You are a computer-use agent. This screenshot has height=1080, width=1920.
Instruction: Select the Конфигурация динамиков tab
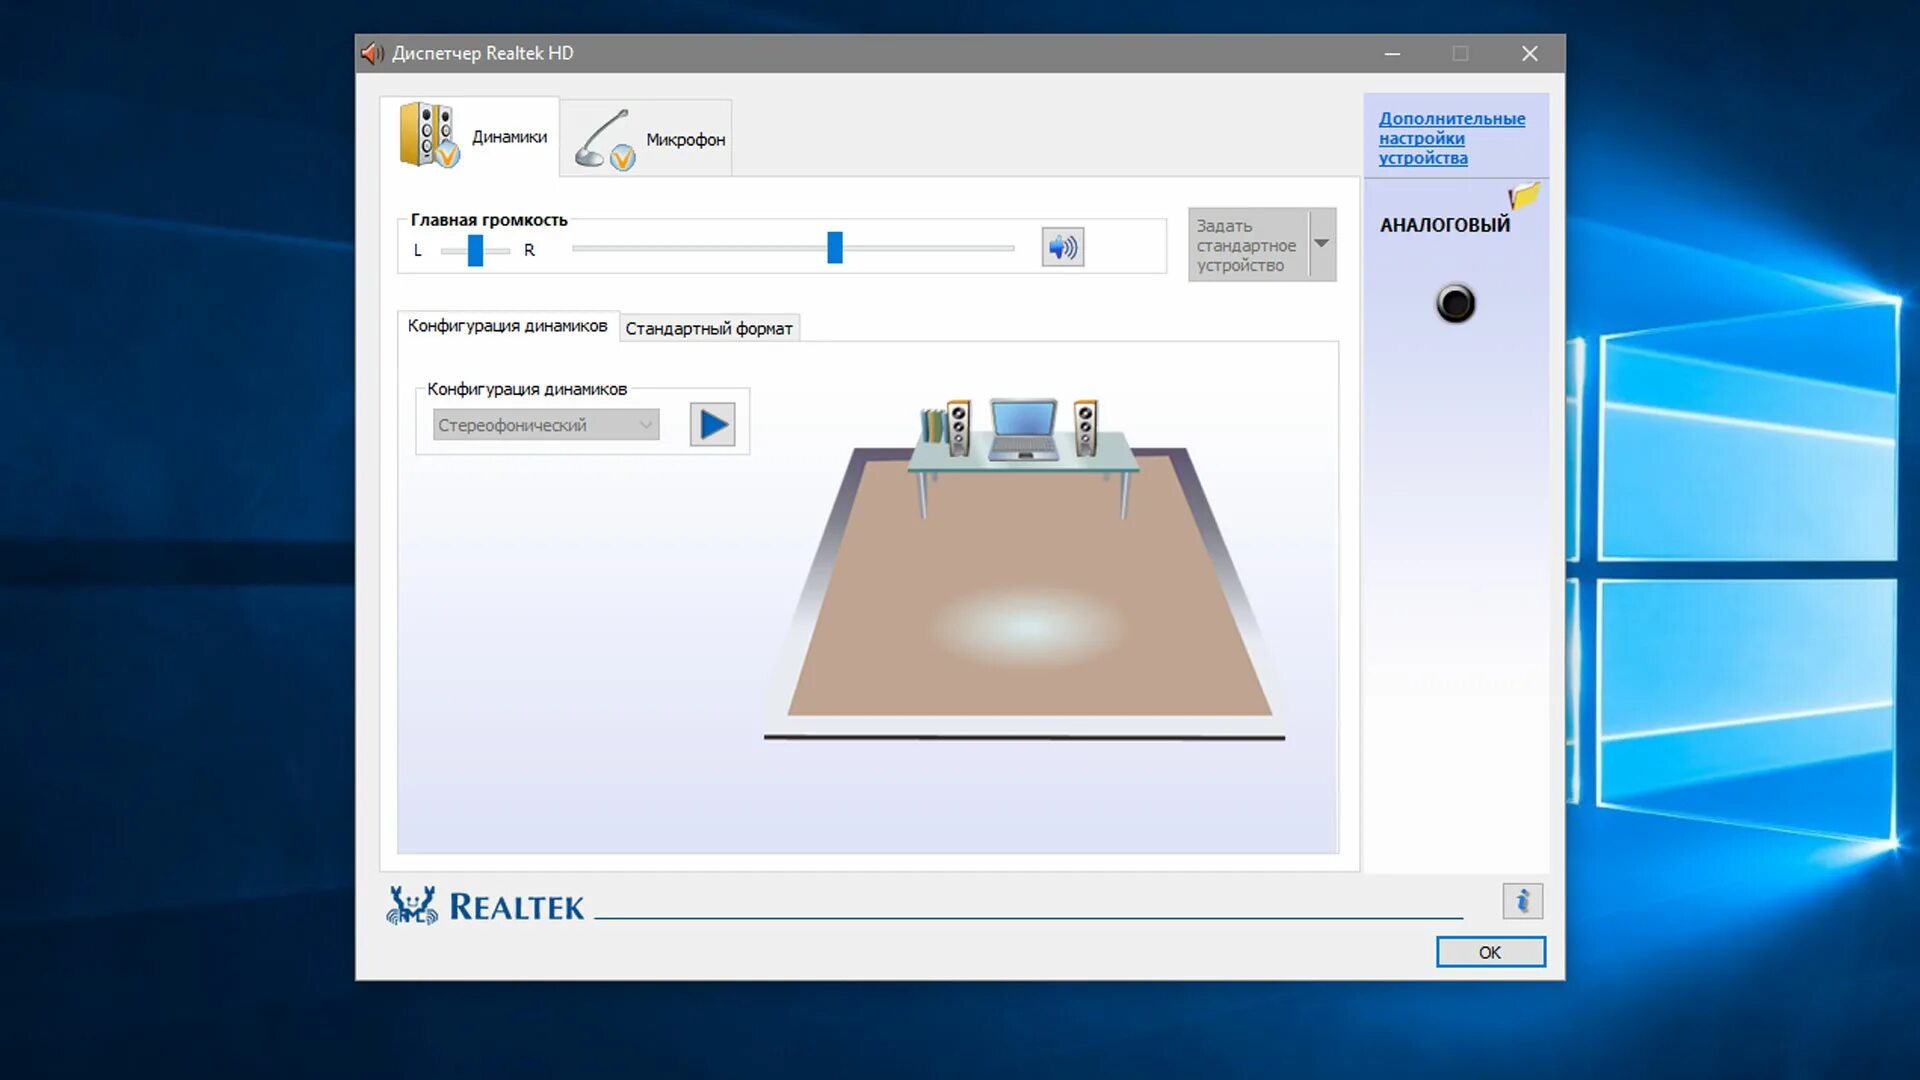click(507, 326)
